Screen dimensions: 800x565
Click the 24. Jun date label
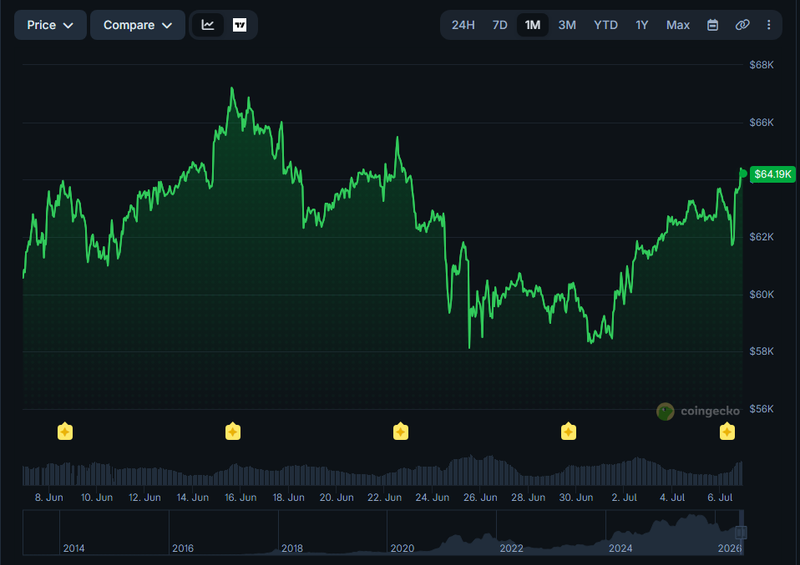pos(433,497)
